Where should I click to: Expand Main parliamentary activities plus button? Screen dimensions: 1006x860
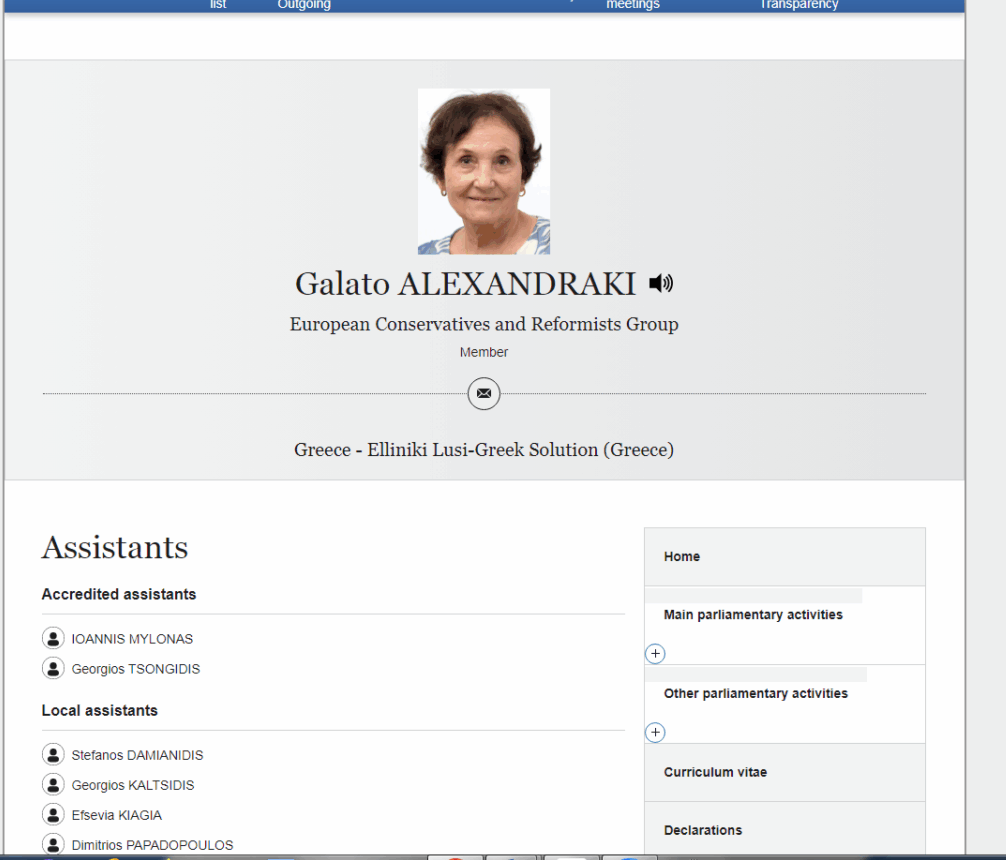(655, 654)
